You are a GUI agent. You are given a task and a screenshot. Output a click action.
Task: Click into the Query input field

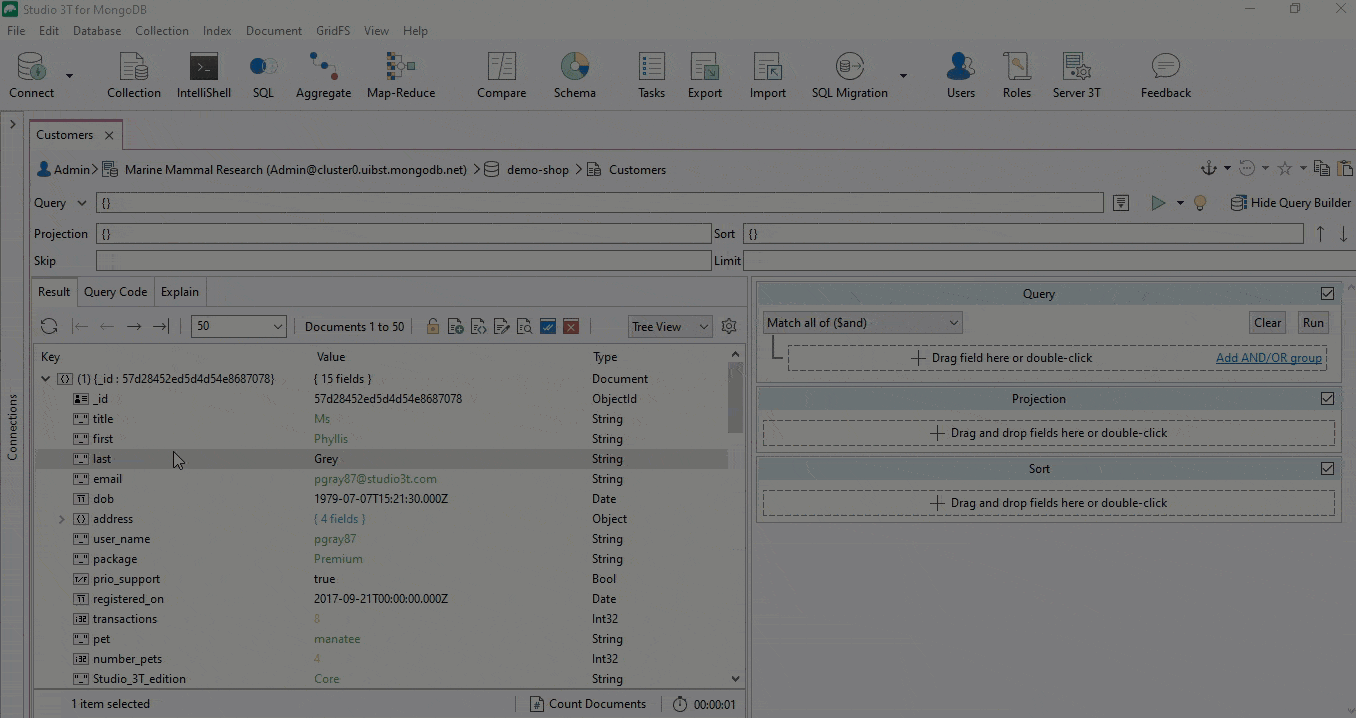(600, 203)
